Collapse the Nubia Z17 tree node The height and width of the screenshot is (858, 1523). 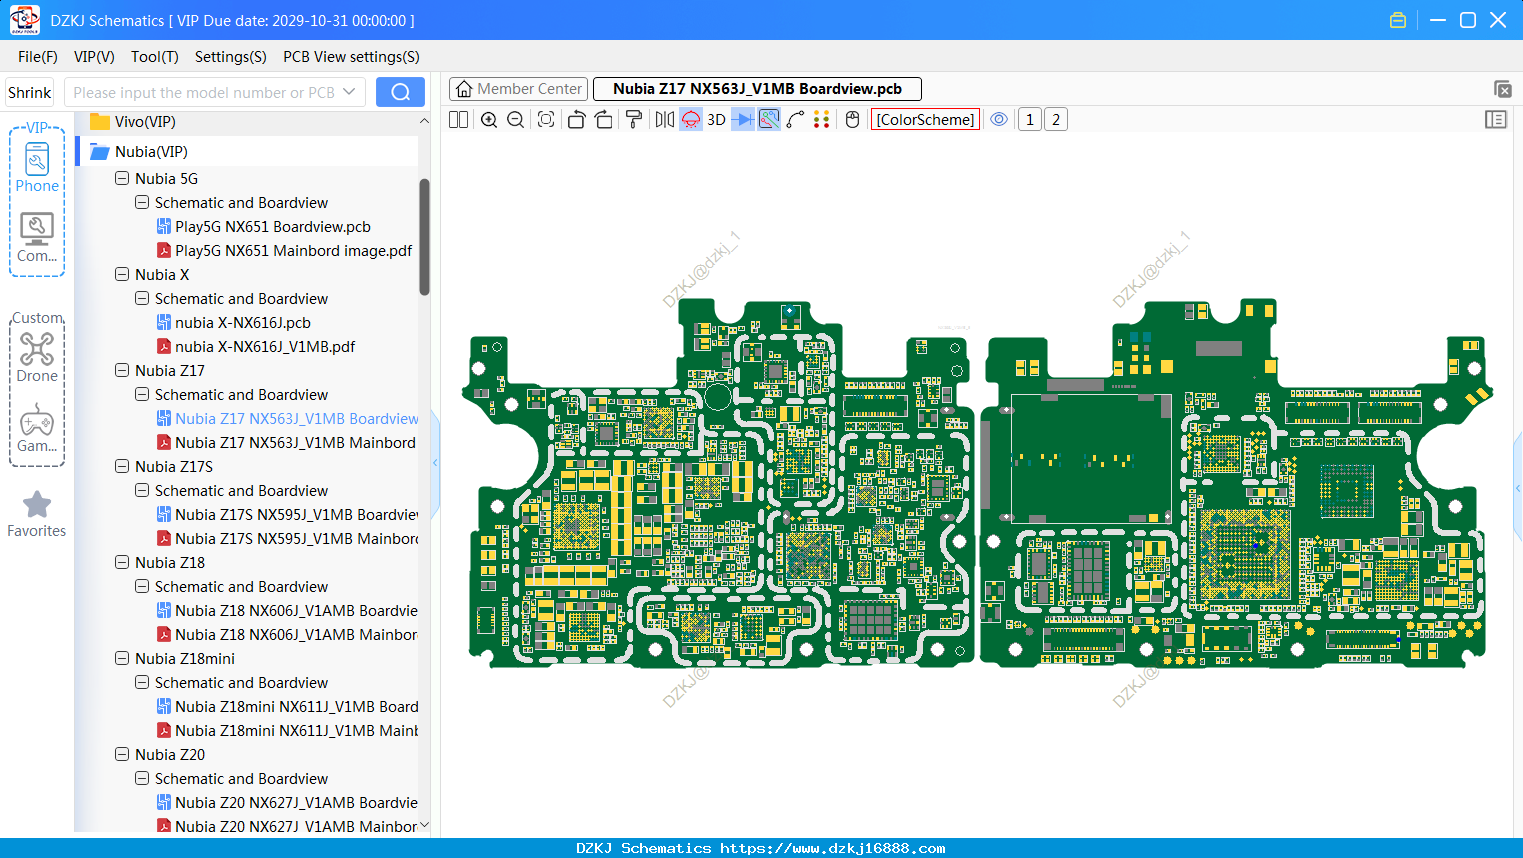[122, 370]
